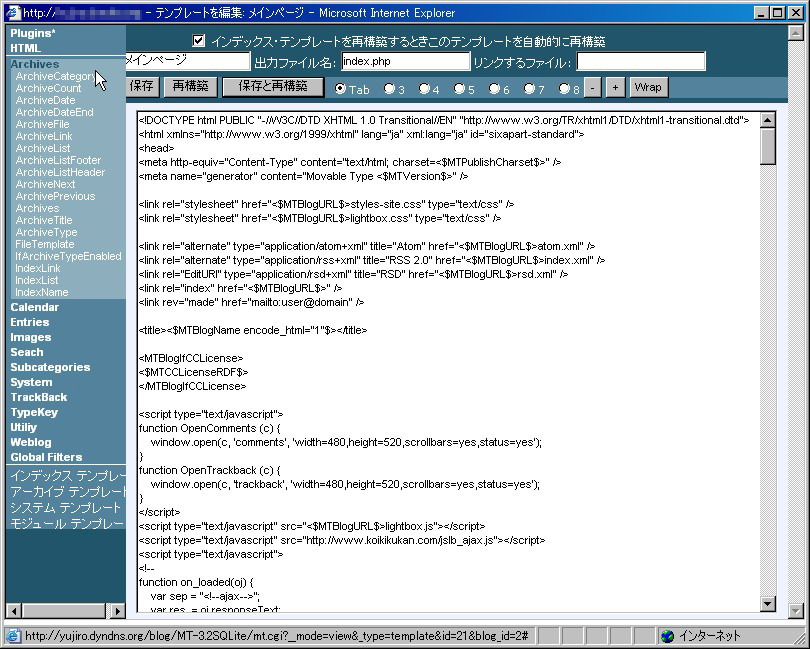The image size is (810, 649).
Task: Click the 再構築 rebuild button
Action: click(190, 86)
